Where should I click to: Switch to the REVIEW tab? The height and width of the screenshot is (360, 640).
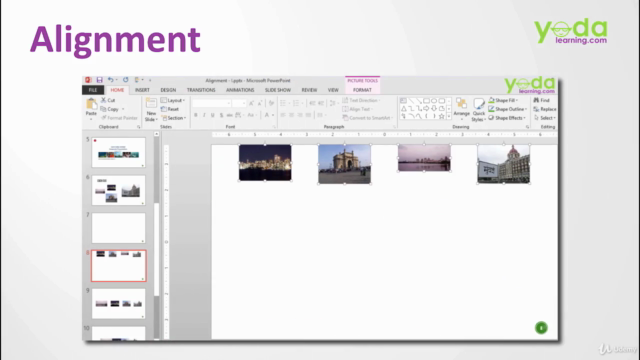tap(309, 90)
